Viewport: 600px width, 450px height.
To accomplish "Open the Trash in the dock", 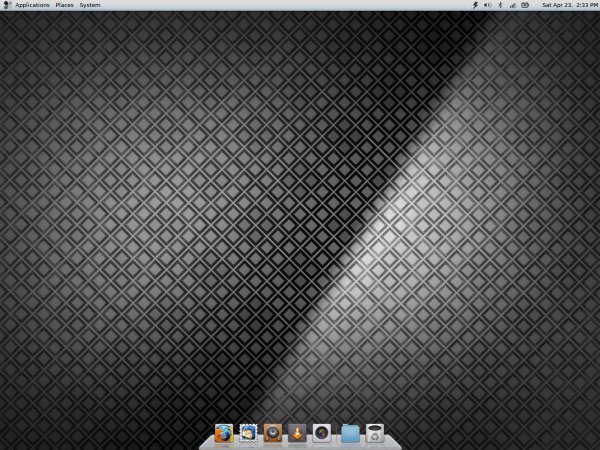I will point(375,434).
